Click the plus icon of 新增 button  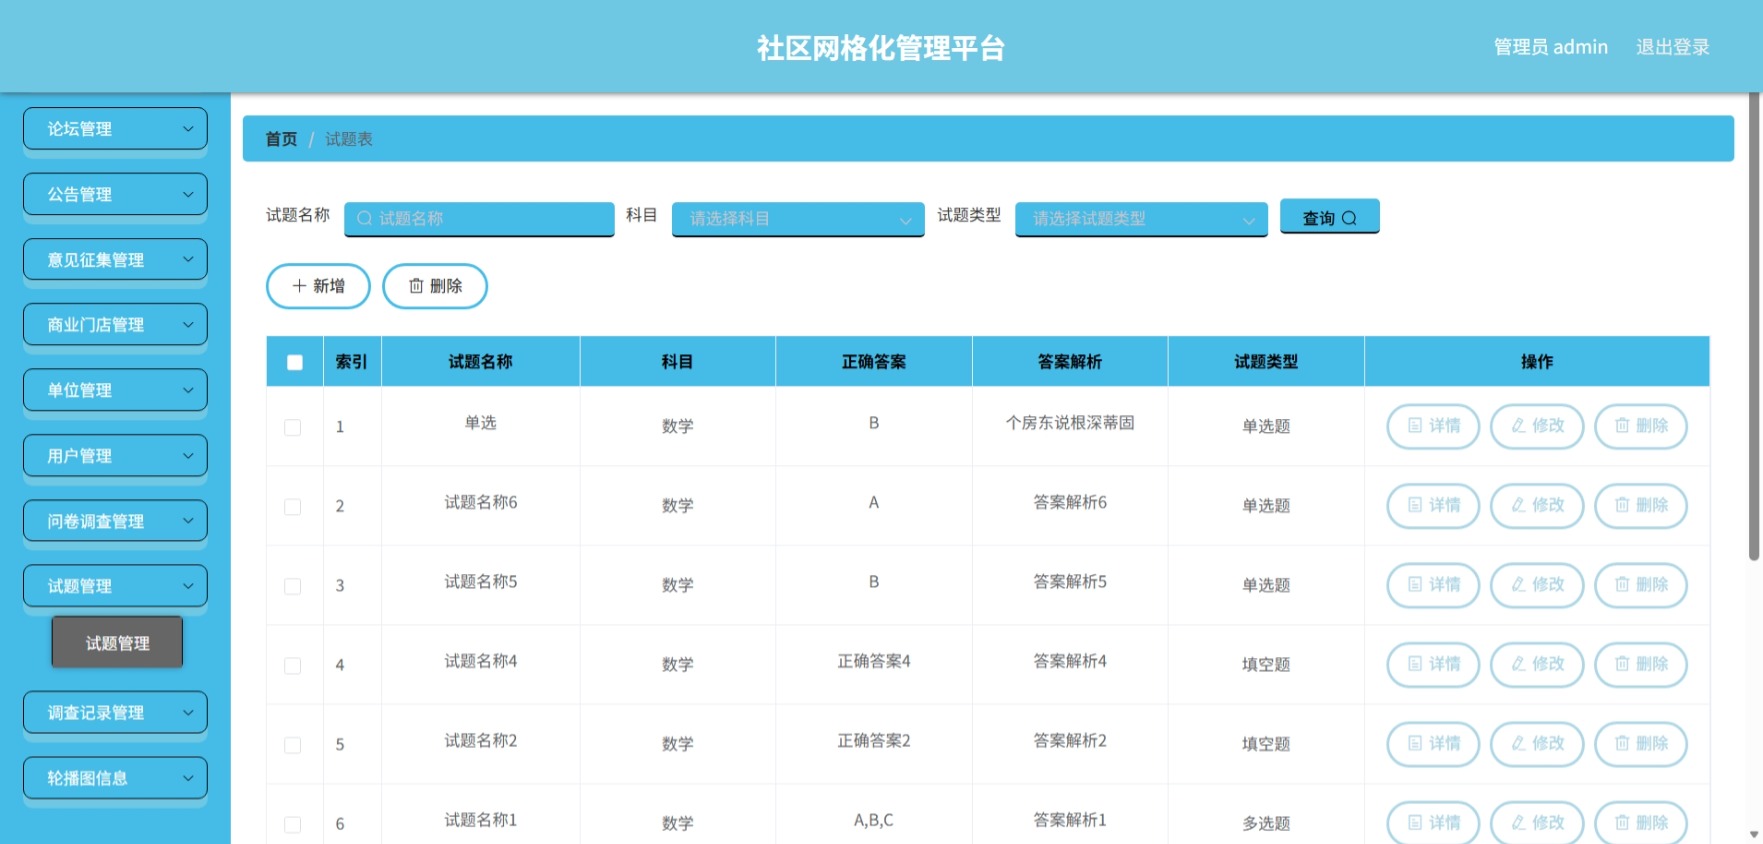299,286
